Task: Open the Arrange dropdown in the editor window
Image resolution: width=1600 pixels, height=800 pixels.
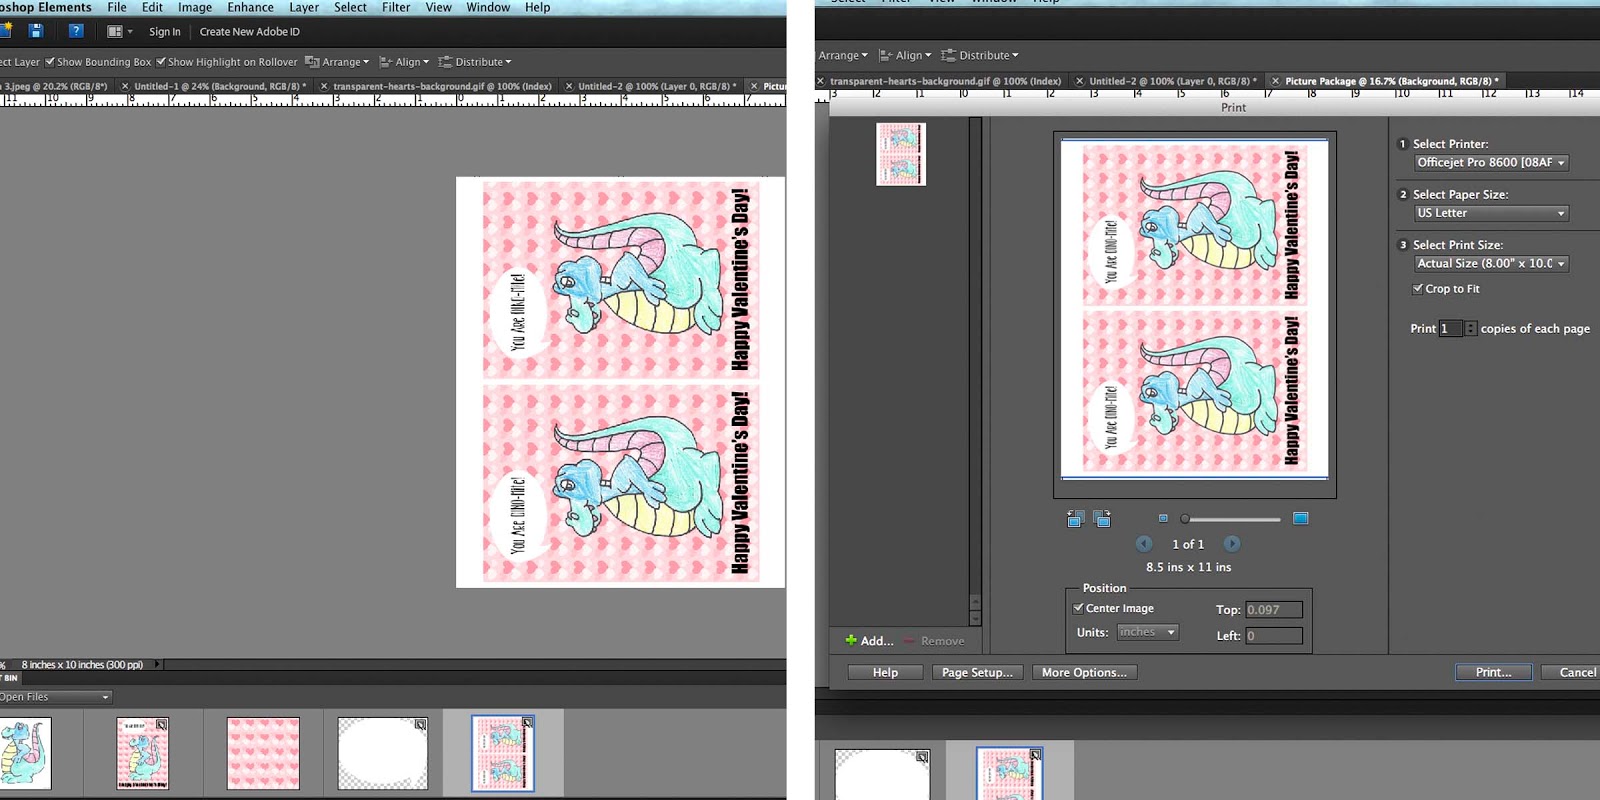Action: (x=337, y=62)
